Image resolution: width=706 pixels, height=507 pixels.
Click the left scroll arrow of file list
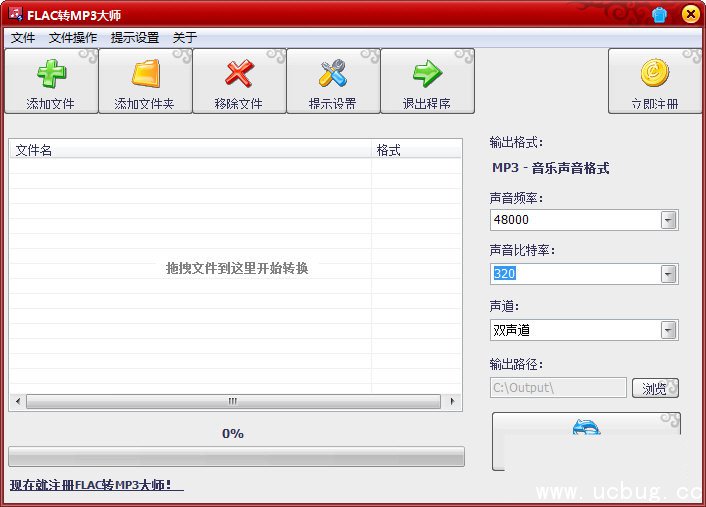coord(18,401)
